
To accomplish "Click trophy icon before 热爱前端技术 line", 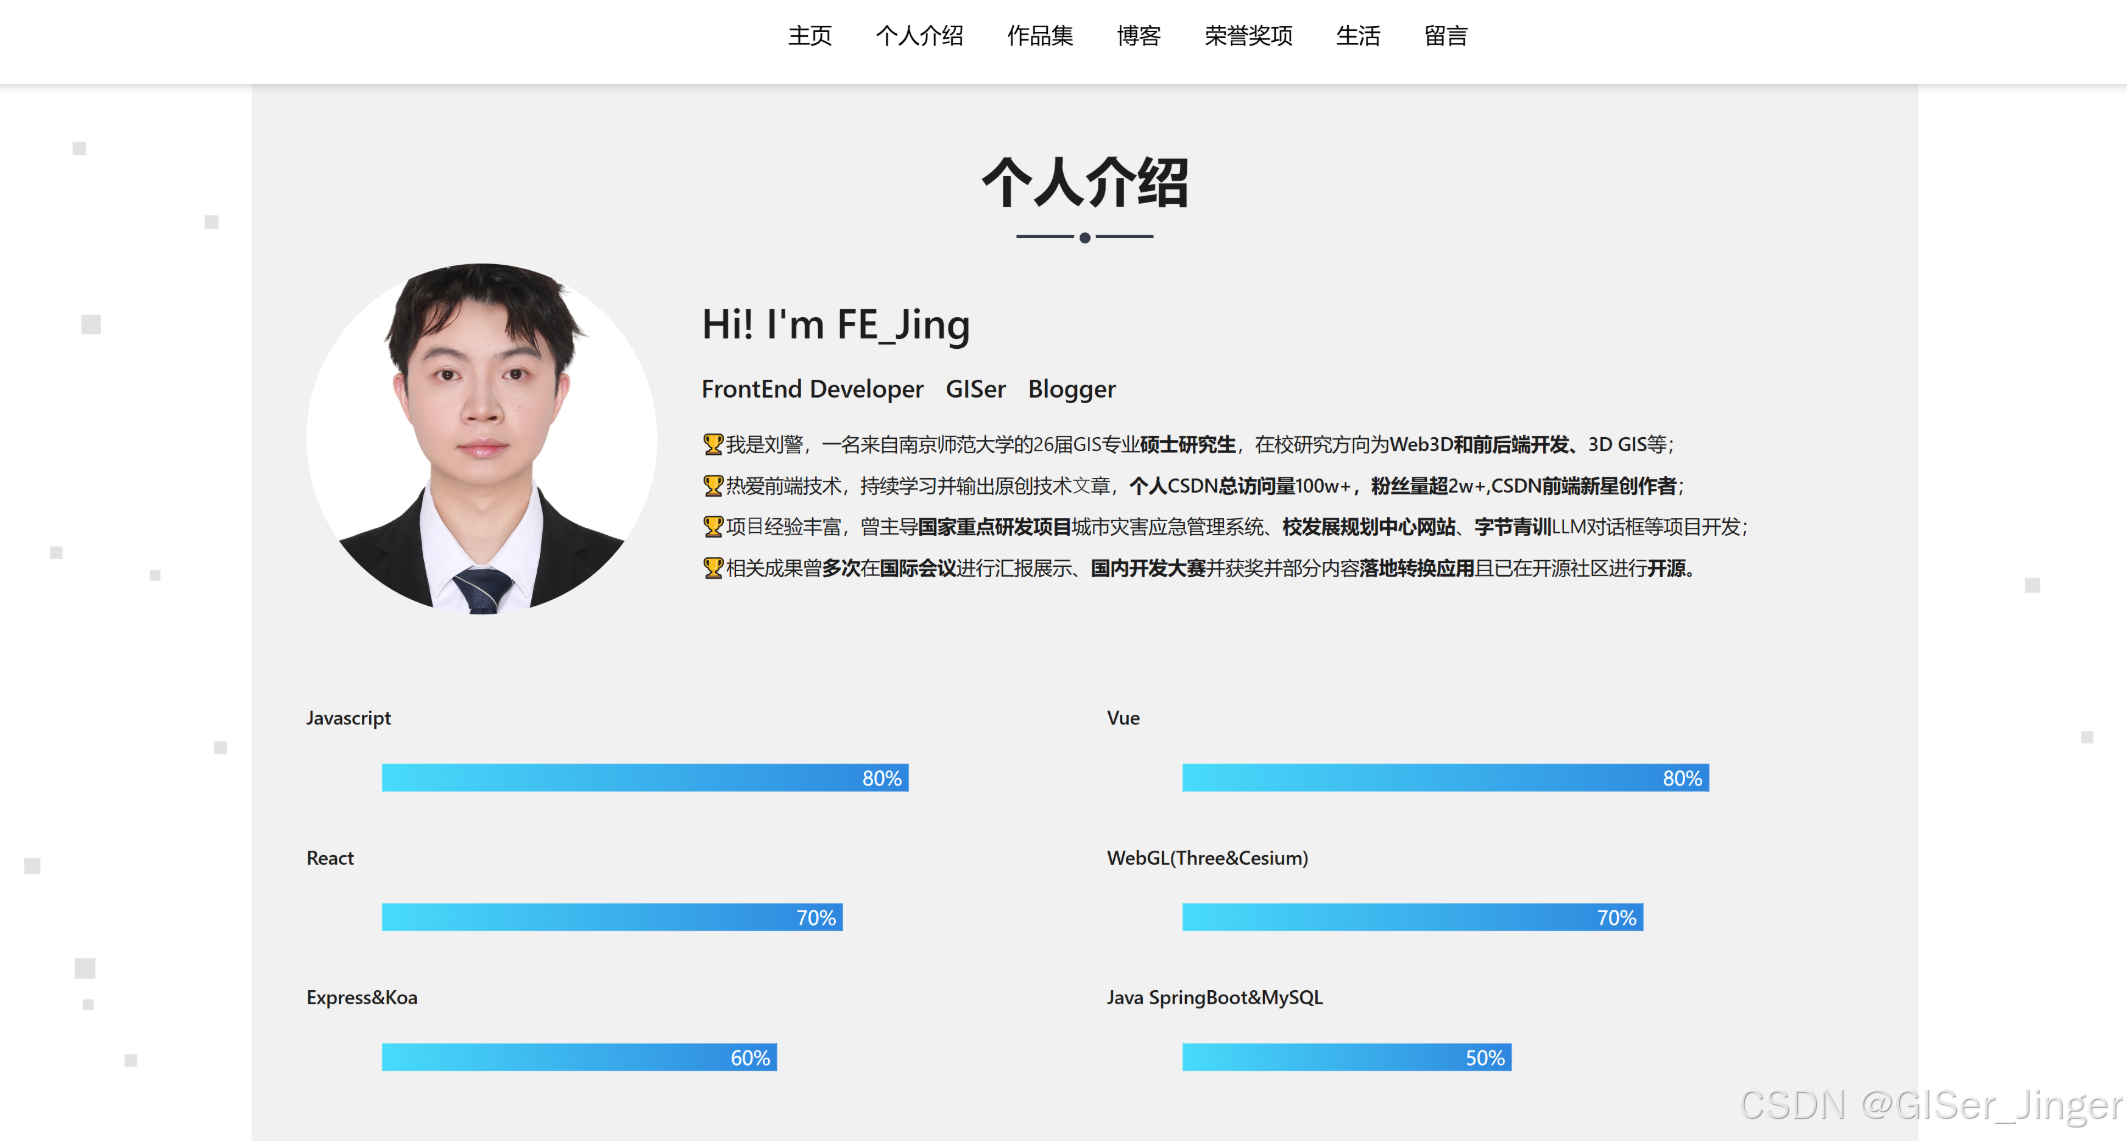I will point(712,486).
